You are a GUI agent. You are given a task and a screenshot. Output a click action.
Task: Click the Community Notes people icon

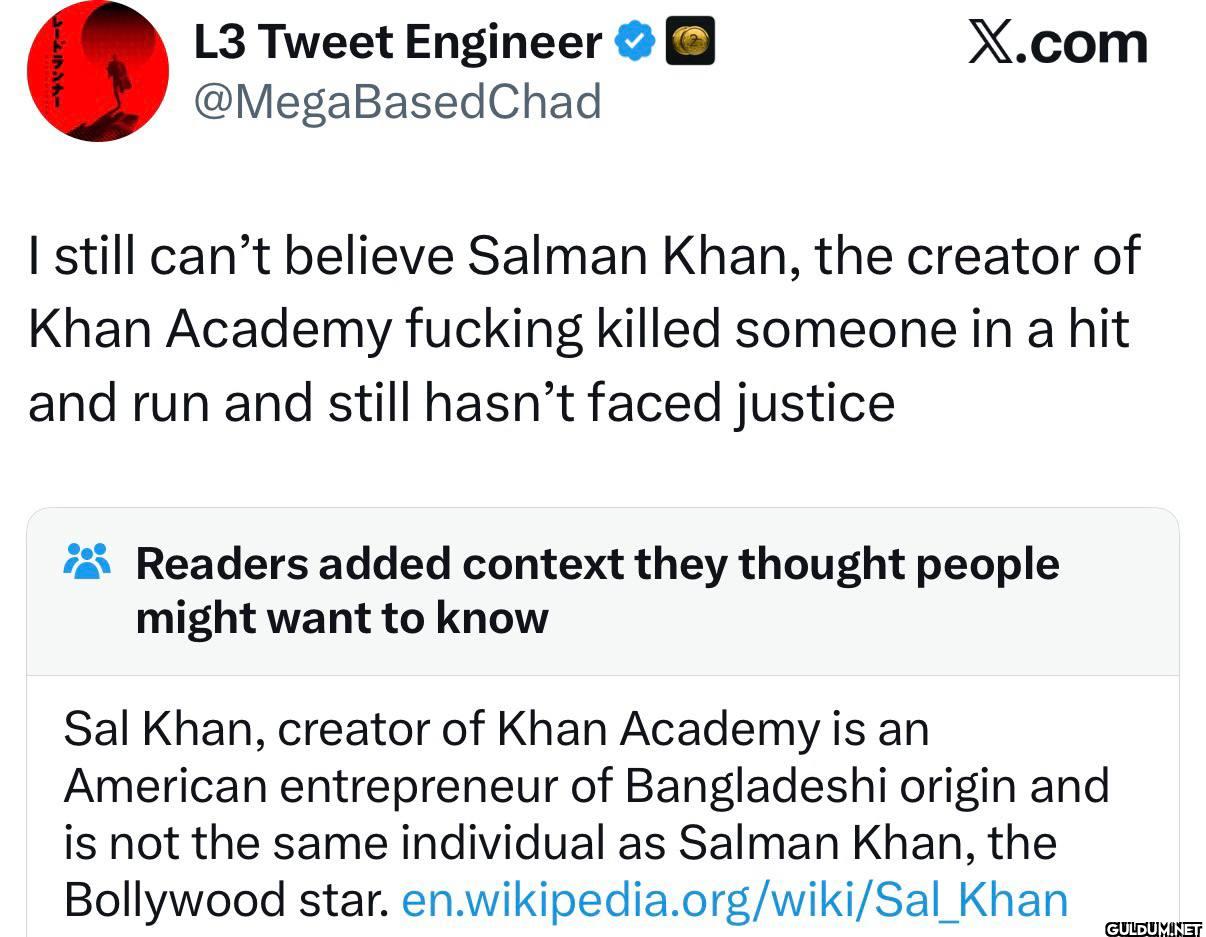coord(87,564)
